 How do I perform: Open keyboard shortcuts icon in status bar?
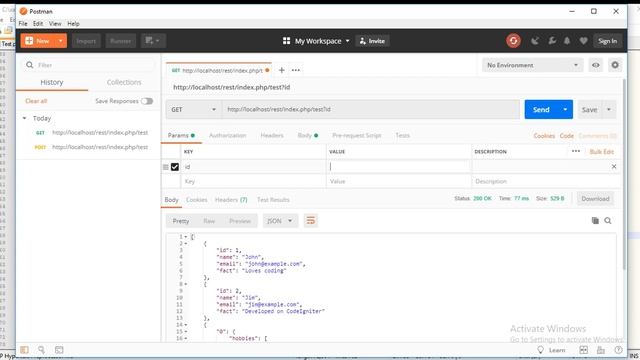click(601, 350)
